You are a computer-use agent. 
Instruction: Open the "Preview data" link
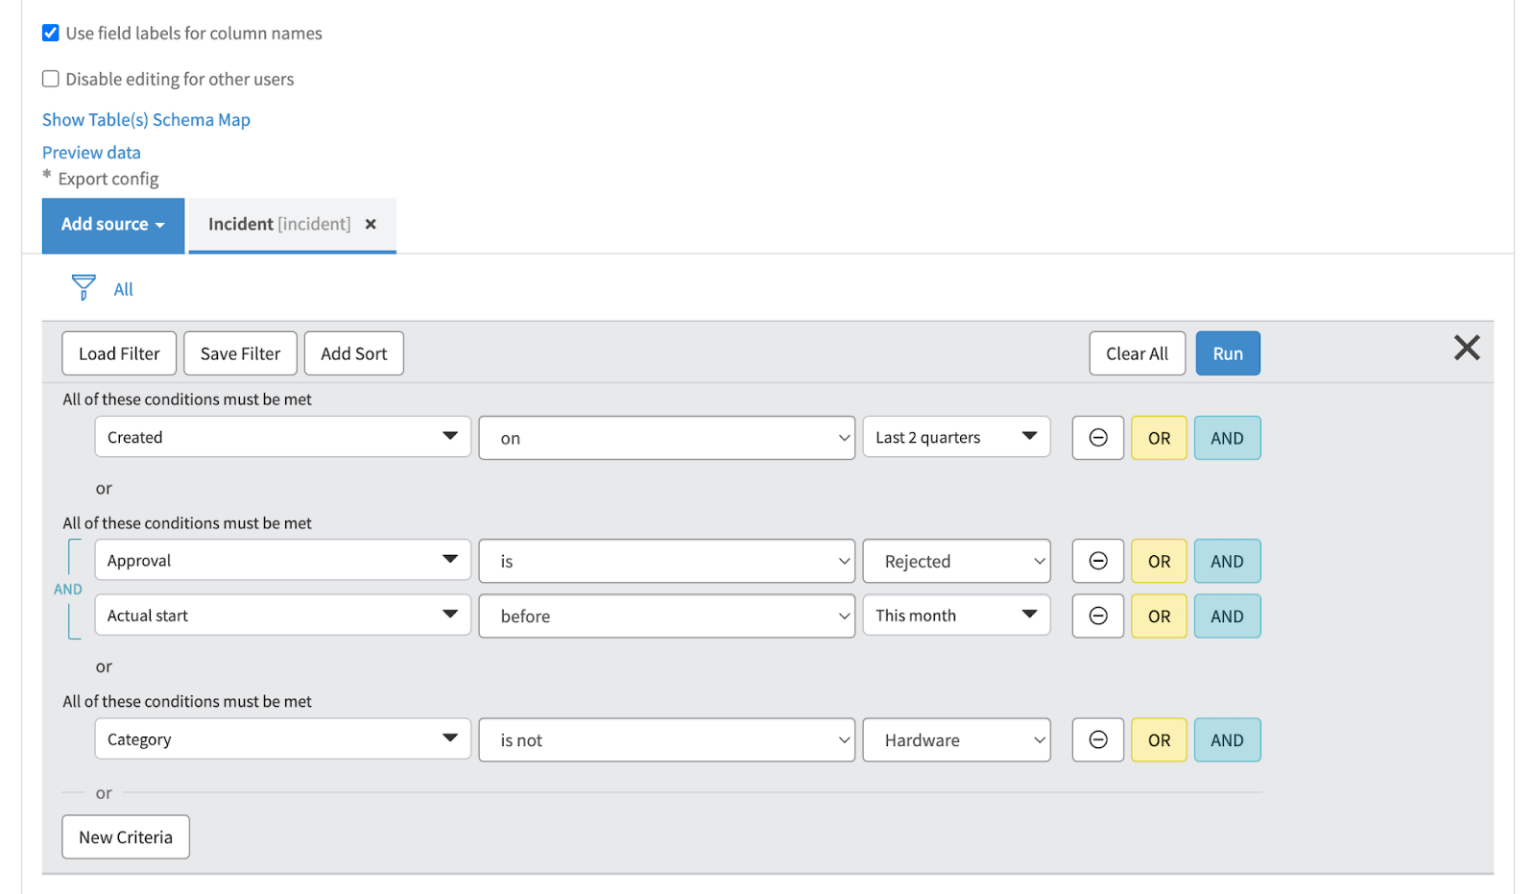coord(91,152)
